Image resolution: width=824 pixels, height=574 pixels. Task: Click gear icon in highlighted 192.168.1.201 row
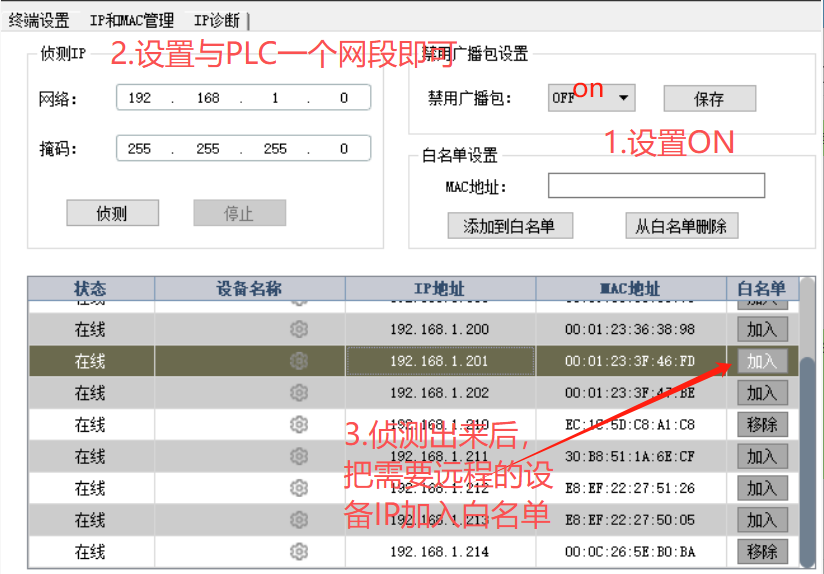[298, 361]
